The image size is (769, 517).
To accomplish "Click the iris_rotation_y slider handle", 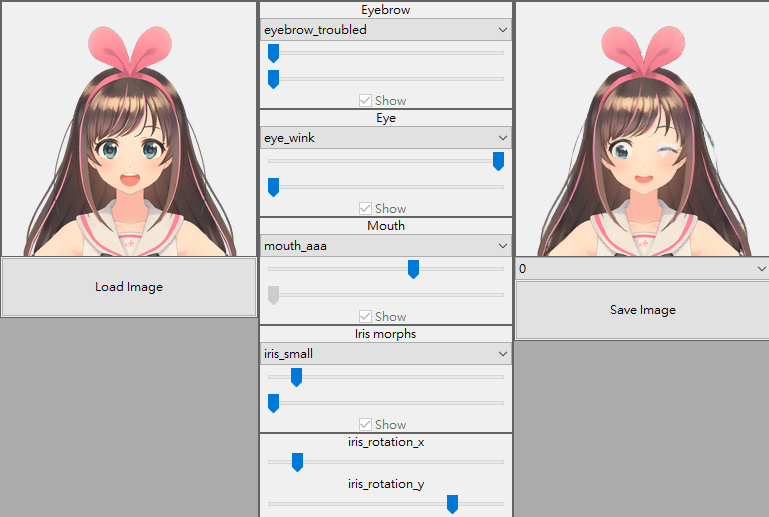I will (452, 504).
